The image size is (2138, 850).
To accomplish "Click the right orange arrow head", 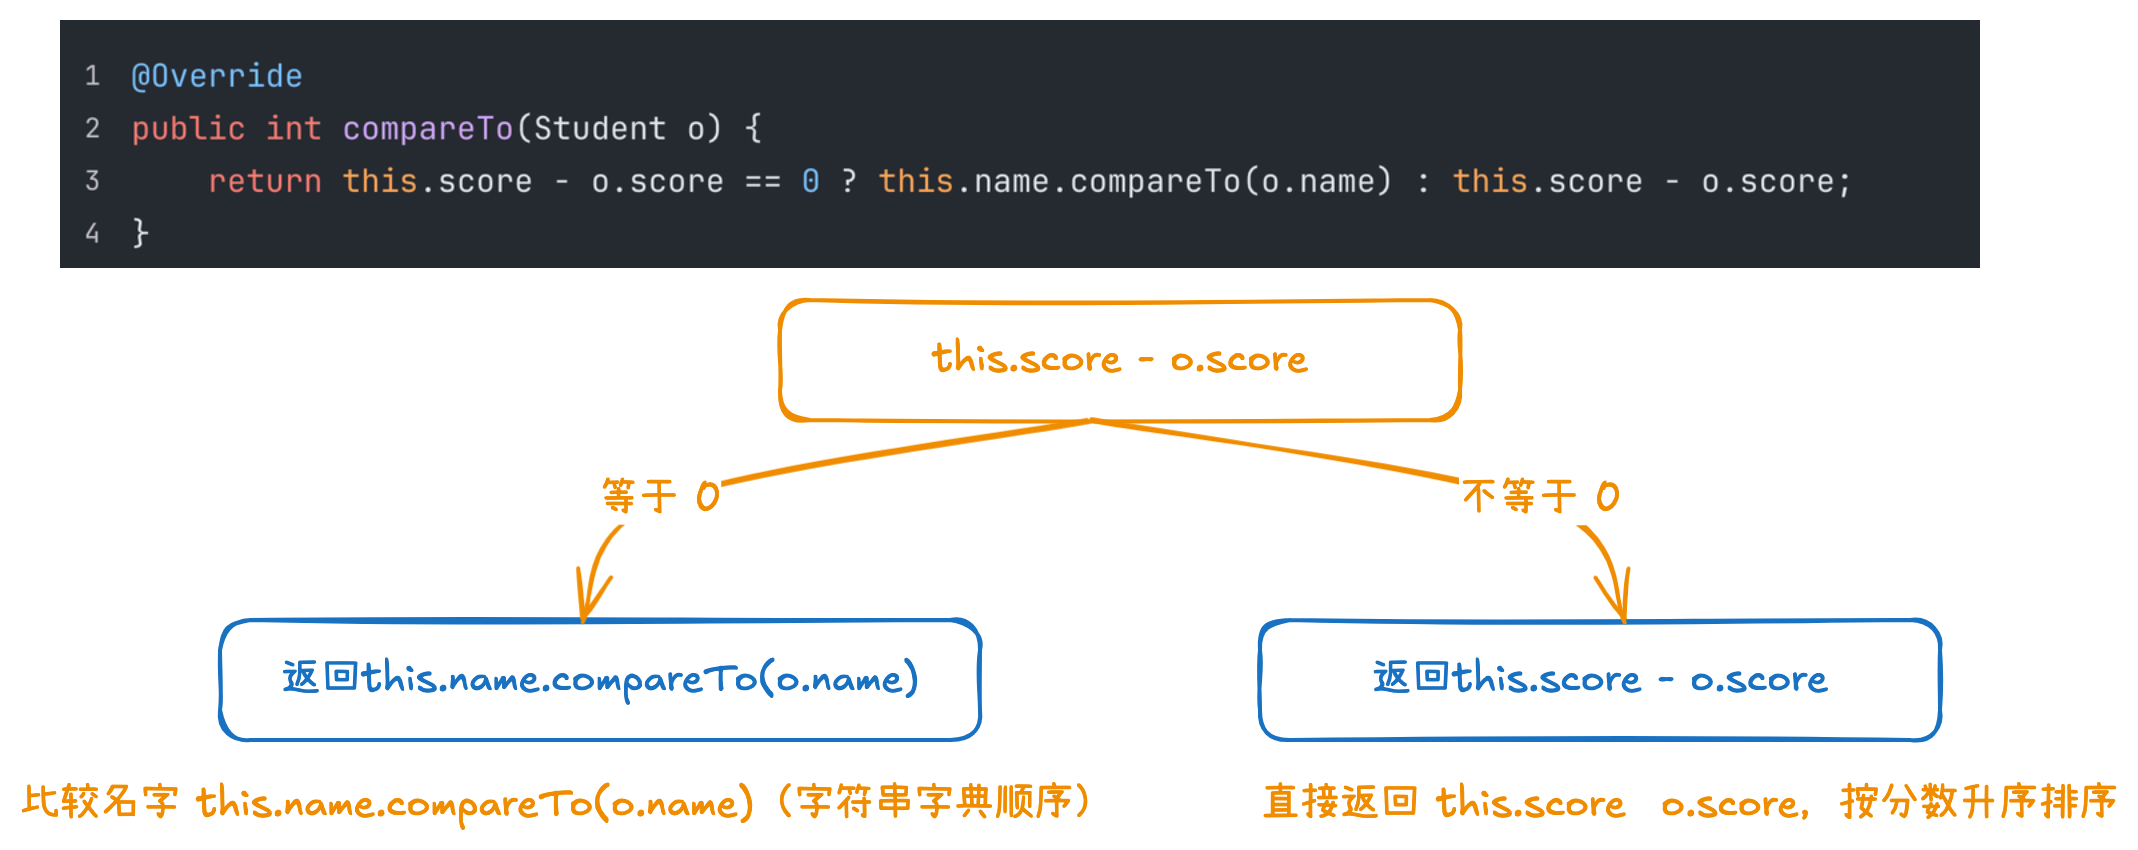I will 1613,595.
